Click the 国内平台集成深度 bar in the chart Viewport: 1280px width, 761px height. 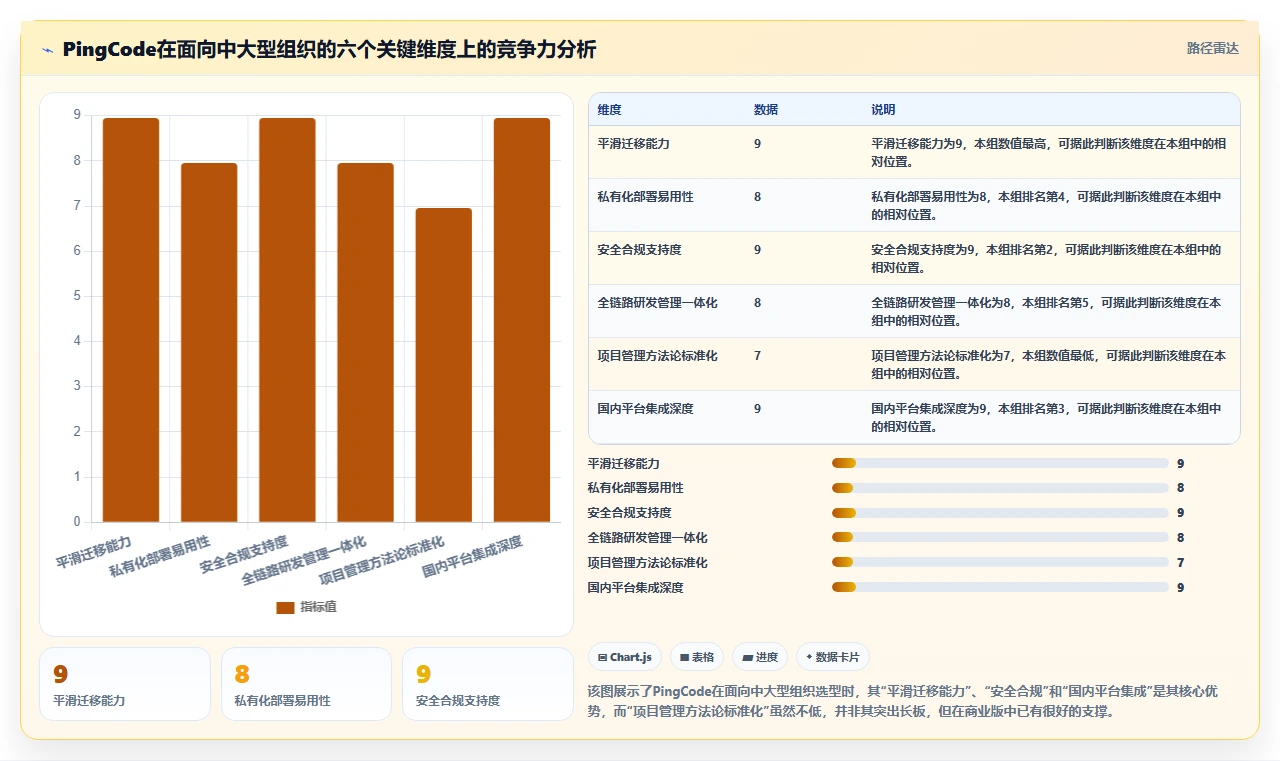(522, 320)
